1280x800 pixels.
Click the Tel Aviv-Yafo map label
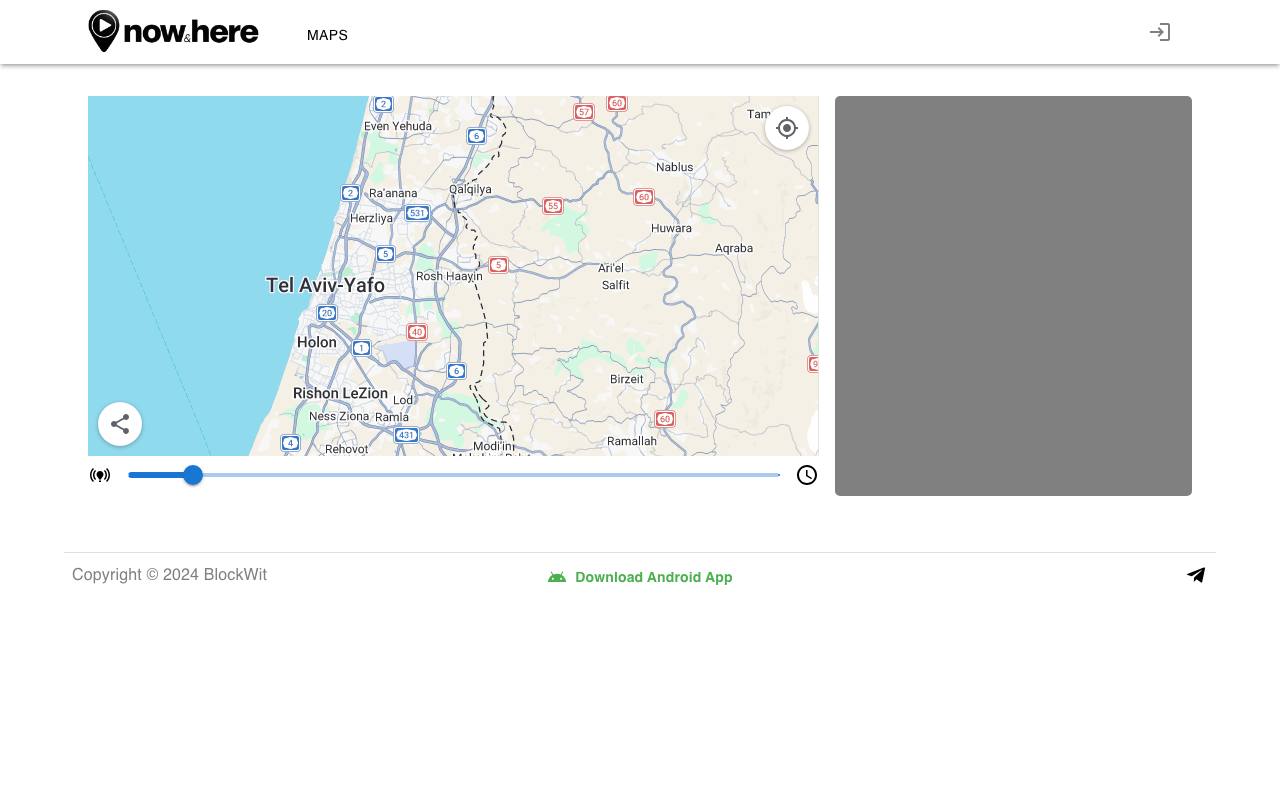pyautogui.click(x=325, y=285)
